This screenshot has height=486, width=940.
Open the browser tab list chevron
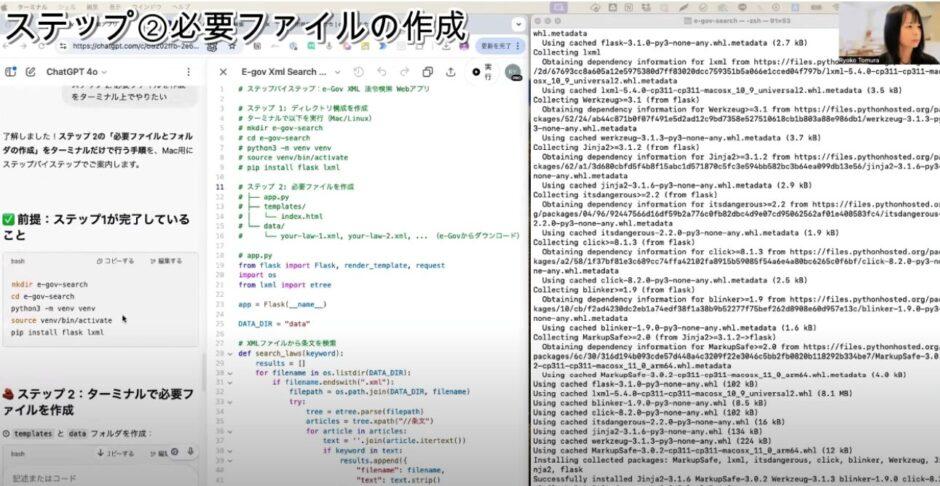point(519,25)
